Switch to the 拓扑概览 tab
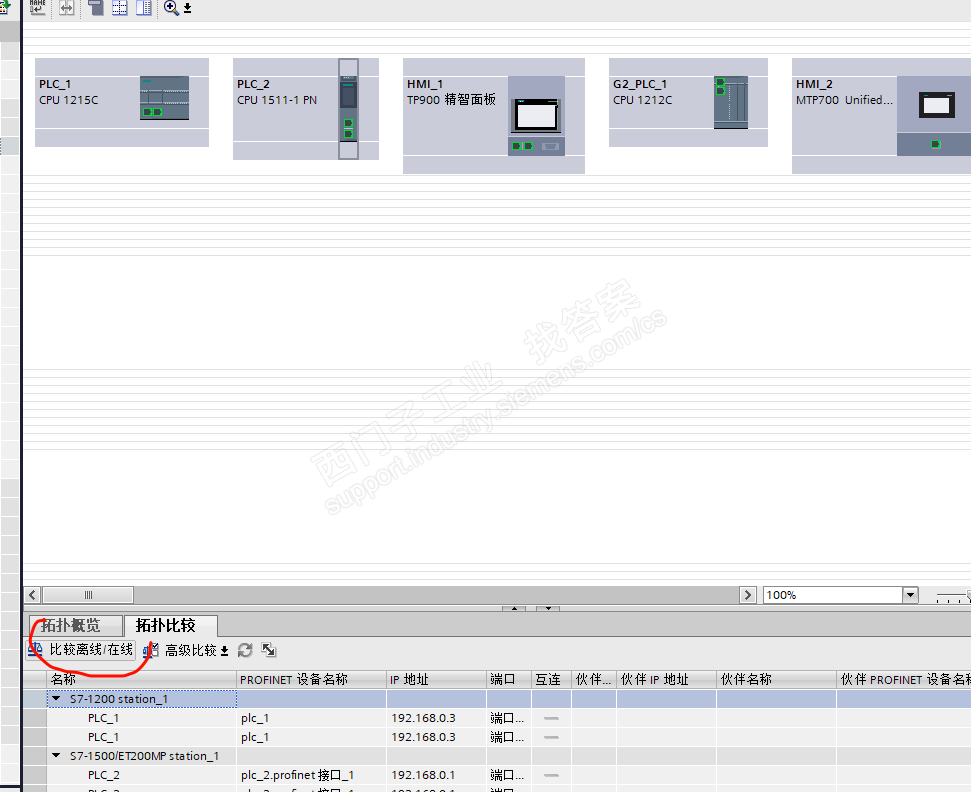971x792 pixels. 74,625
